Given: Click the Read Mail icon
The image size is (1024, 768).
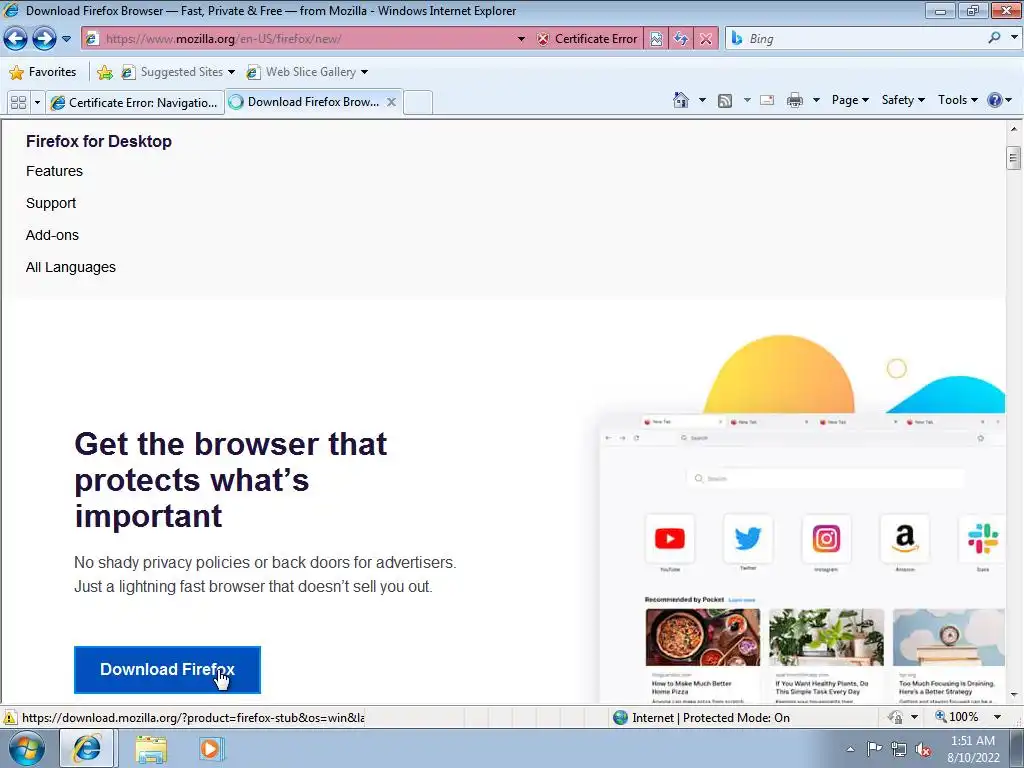Looking at the screenshot, I should click(x=767, y=100).
